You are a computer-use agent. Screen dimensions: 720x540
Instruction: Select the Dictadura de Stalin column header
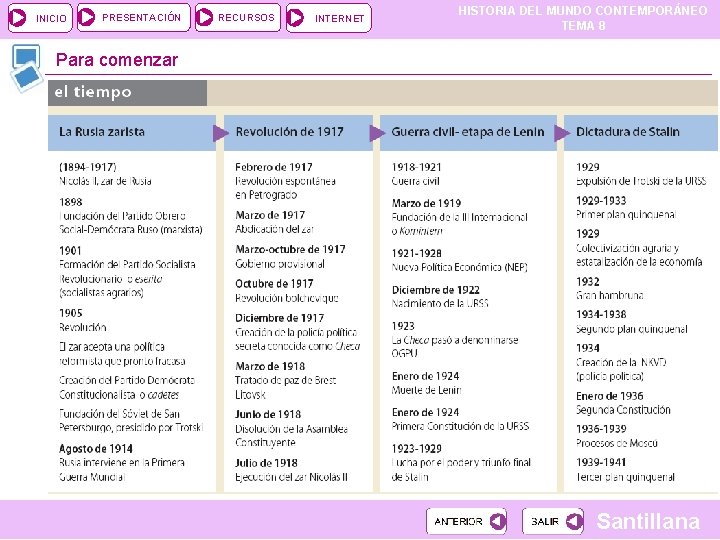click(x=641, y=132)
